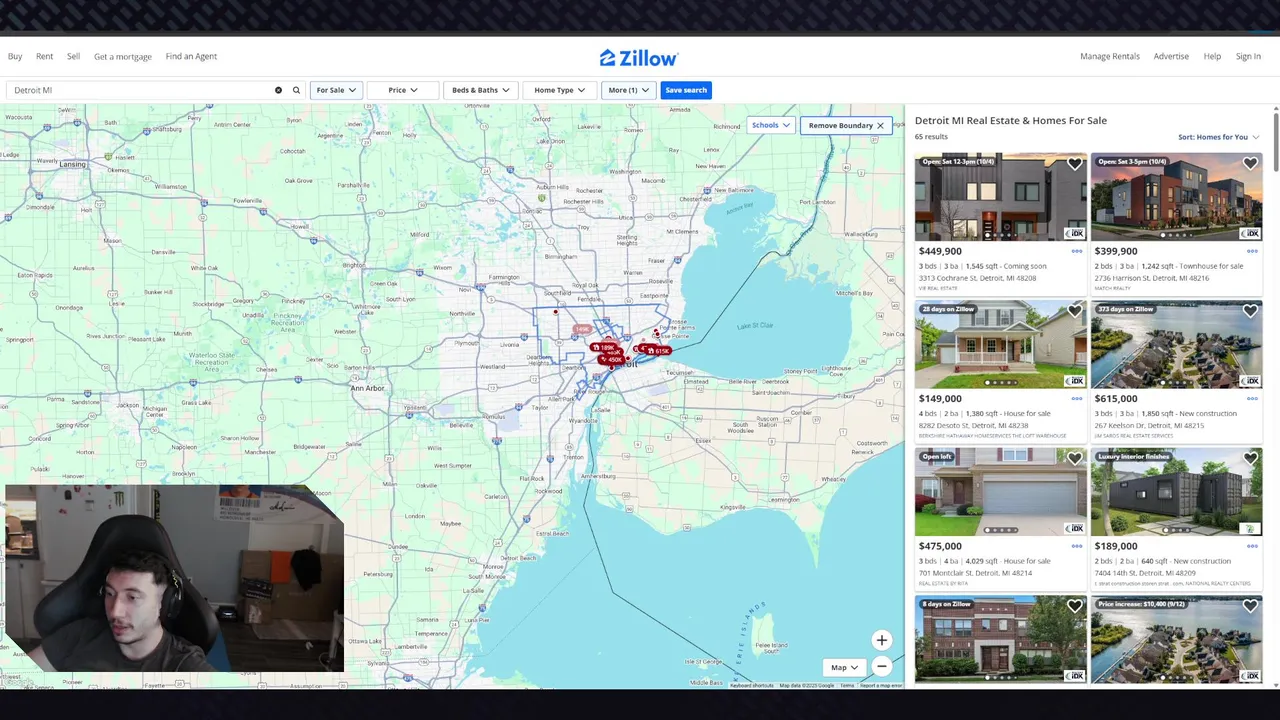Open the Schools map dropdown

click(771, 125)
